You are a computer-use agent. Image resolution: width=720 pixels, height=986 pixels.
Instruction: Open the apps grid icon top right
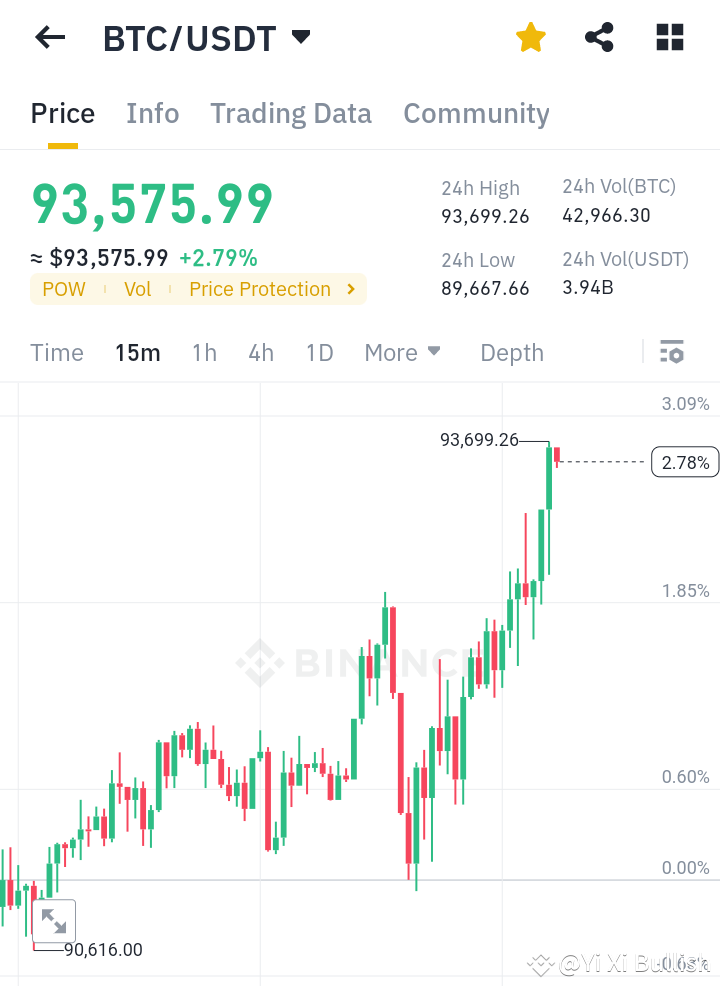coord(668,37)
